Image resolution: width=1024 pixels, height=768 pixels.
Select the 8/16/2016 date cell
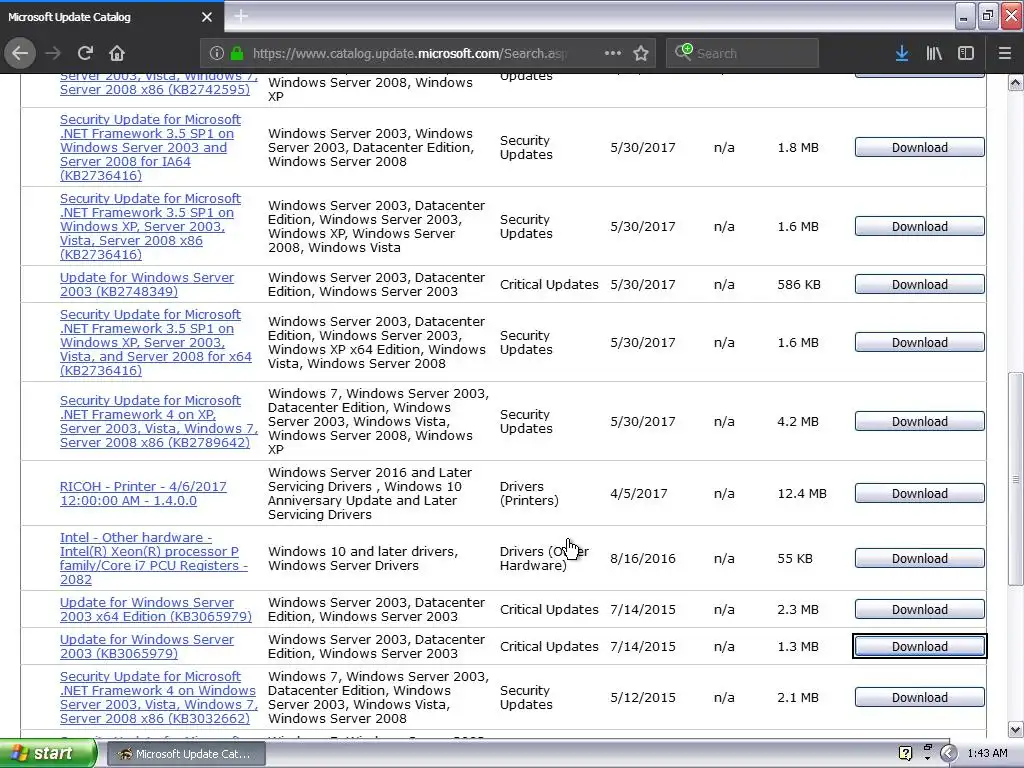click(x=643, y=558)
